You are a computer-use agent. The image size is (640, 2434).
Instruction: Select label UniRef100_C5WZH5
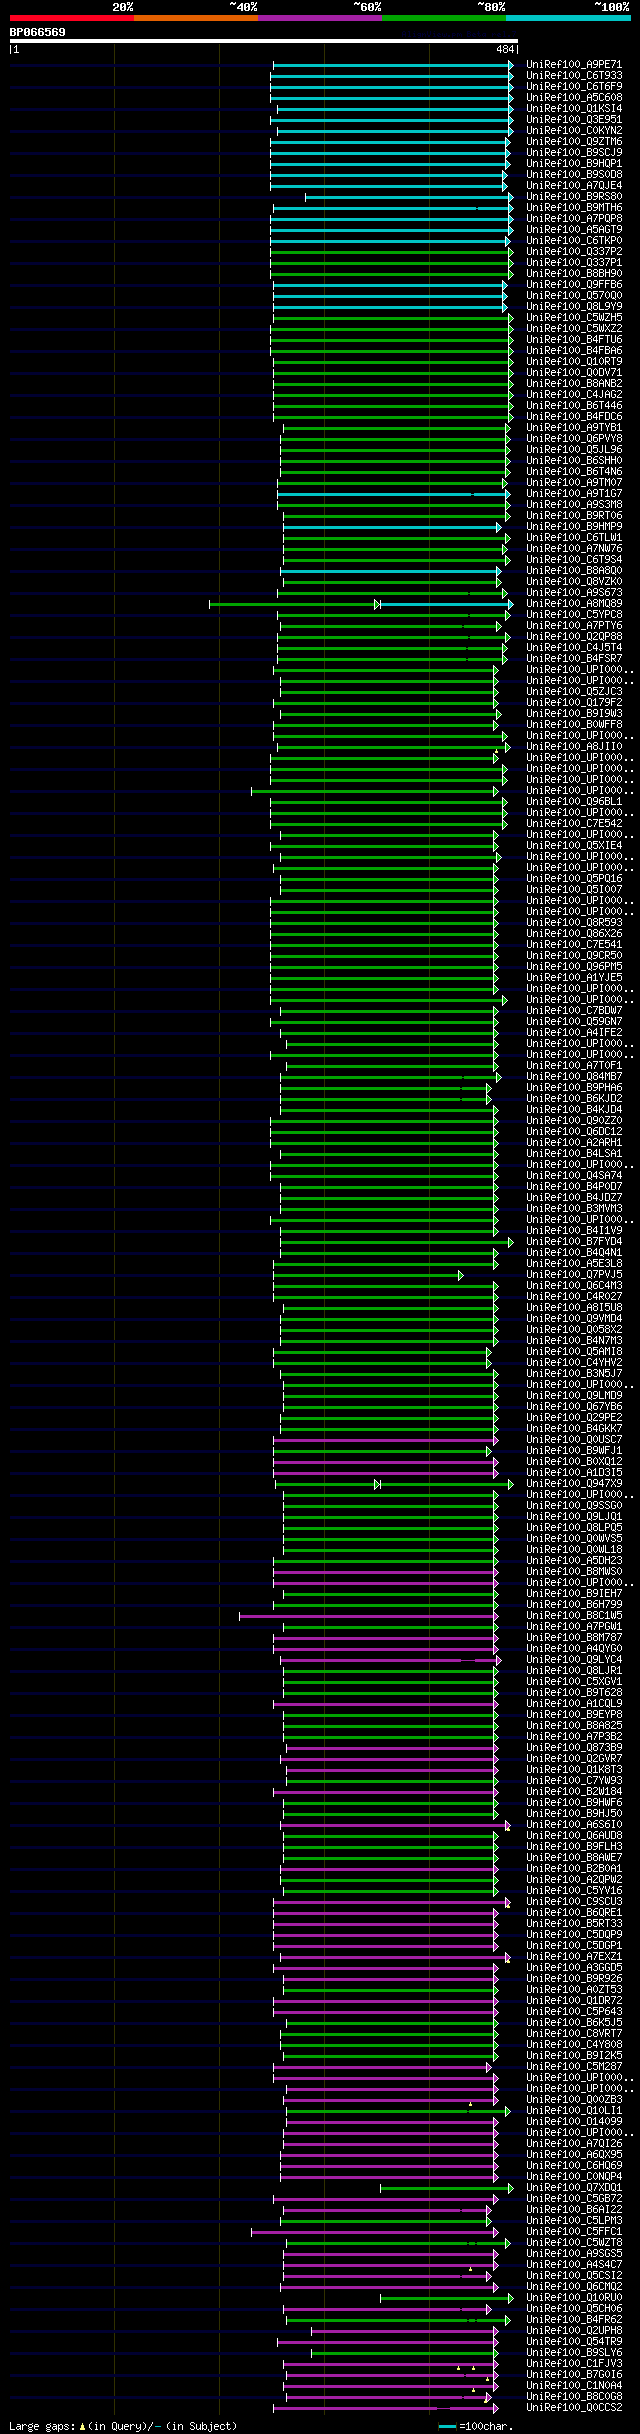click(574, 317)
